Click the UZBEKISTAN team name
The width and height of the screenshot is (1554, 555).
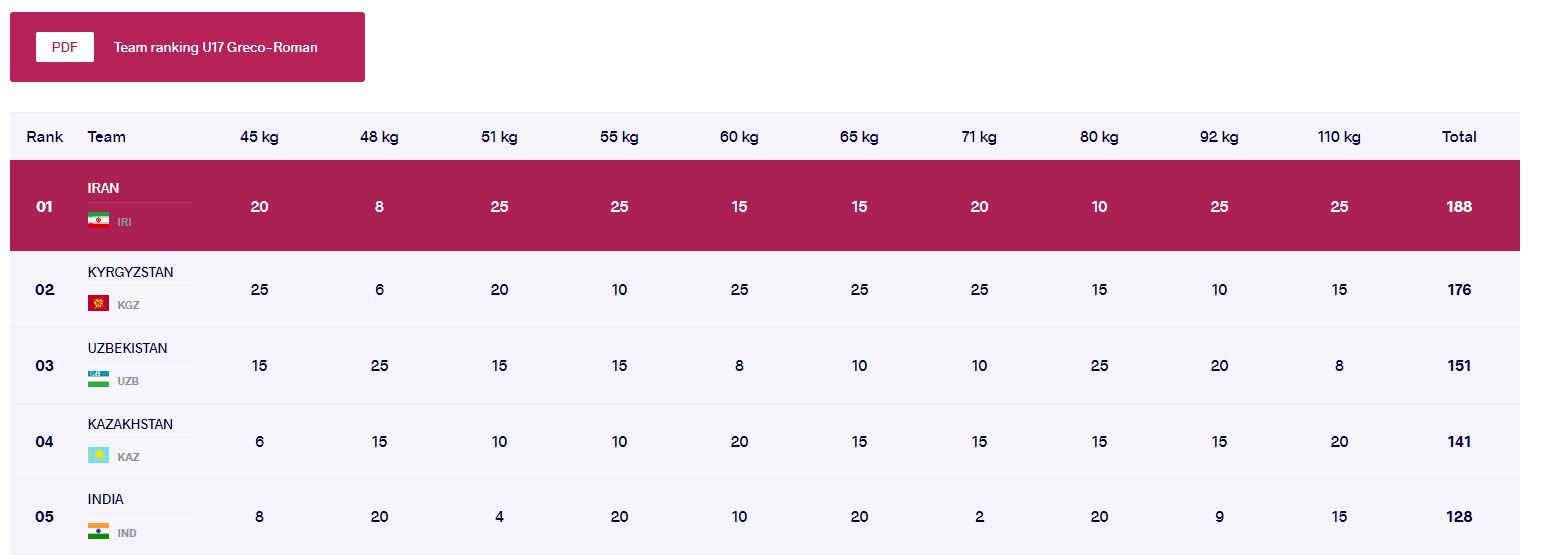[127, 348]
